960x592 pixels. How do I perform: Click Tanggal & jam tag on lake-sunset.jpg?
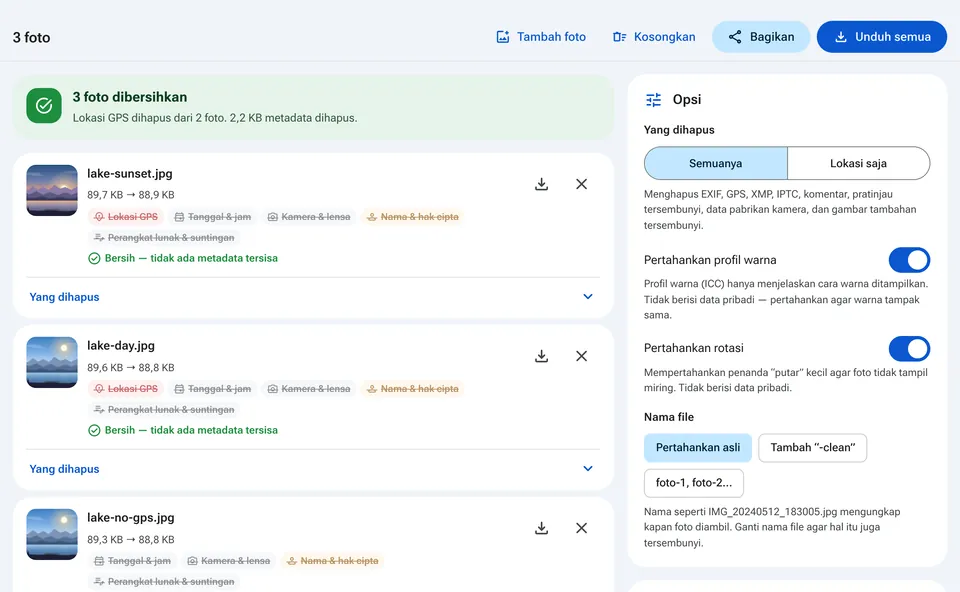213,217
